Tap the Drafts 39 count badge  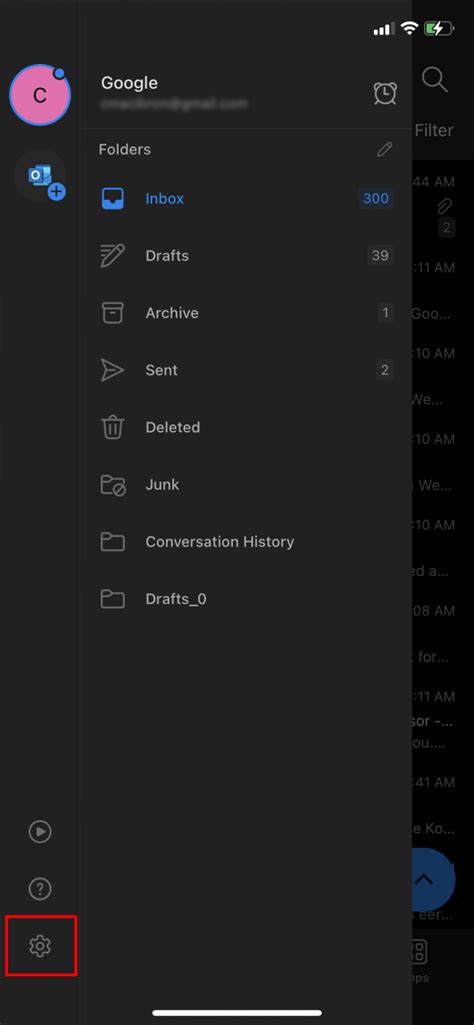(x=380, y=256)
